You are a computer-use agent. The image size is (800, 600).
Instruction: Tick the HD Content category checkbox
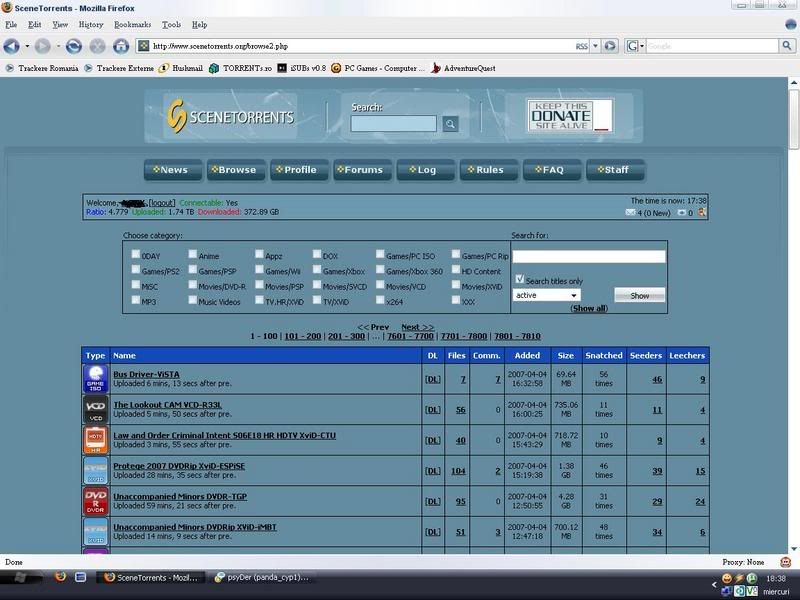tap(456, 269)
